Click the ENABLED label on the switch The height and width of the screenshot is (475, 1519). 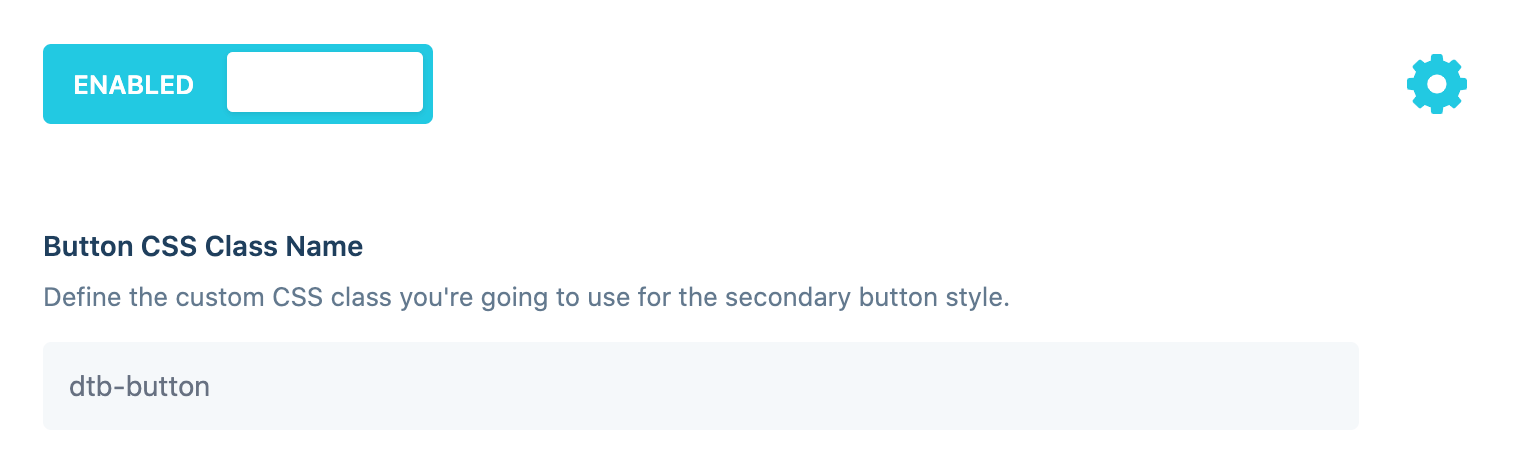point(134,85)
